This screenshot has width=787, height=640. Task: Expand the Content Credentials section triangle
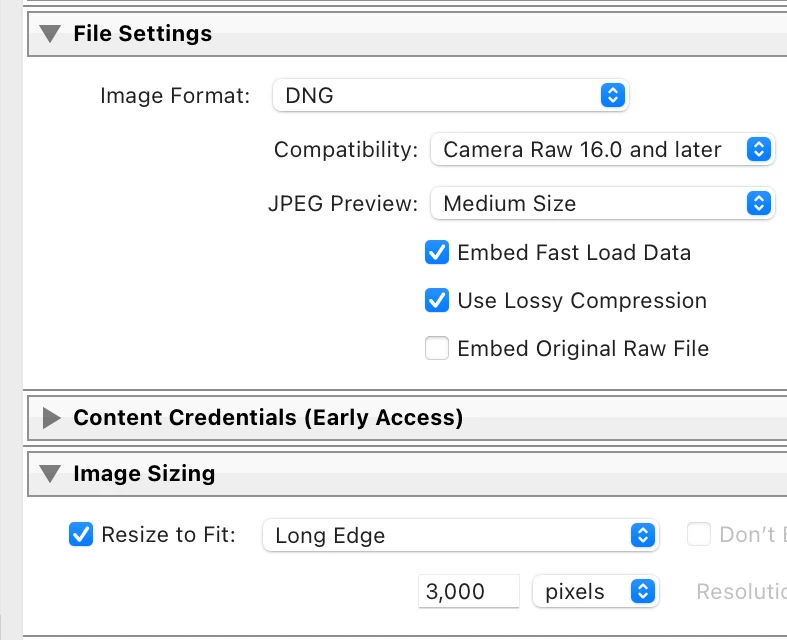[51, 418]
